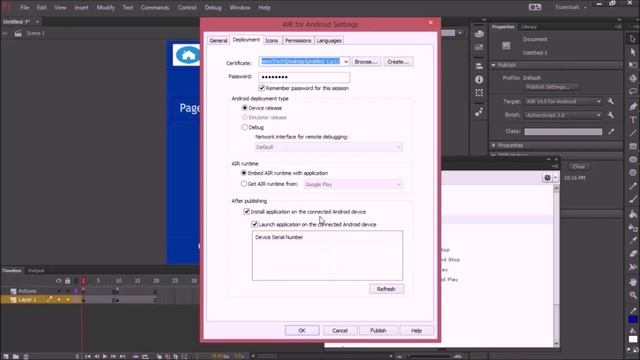This screenshot has width=640, height=360.
Task: Open the Commands menu
Action: coord(155,7)
